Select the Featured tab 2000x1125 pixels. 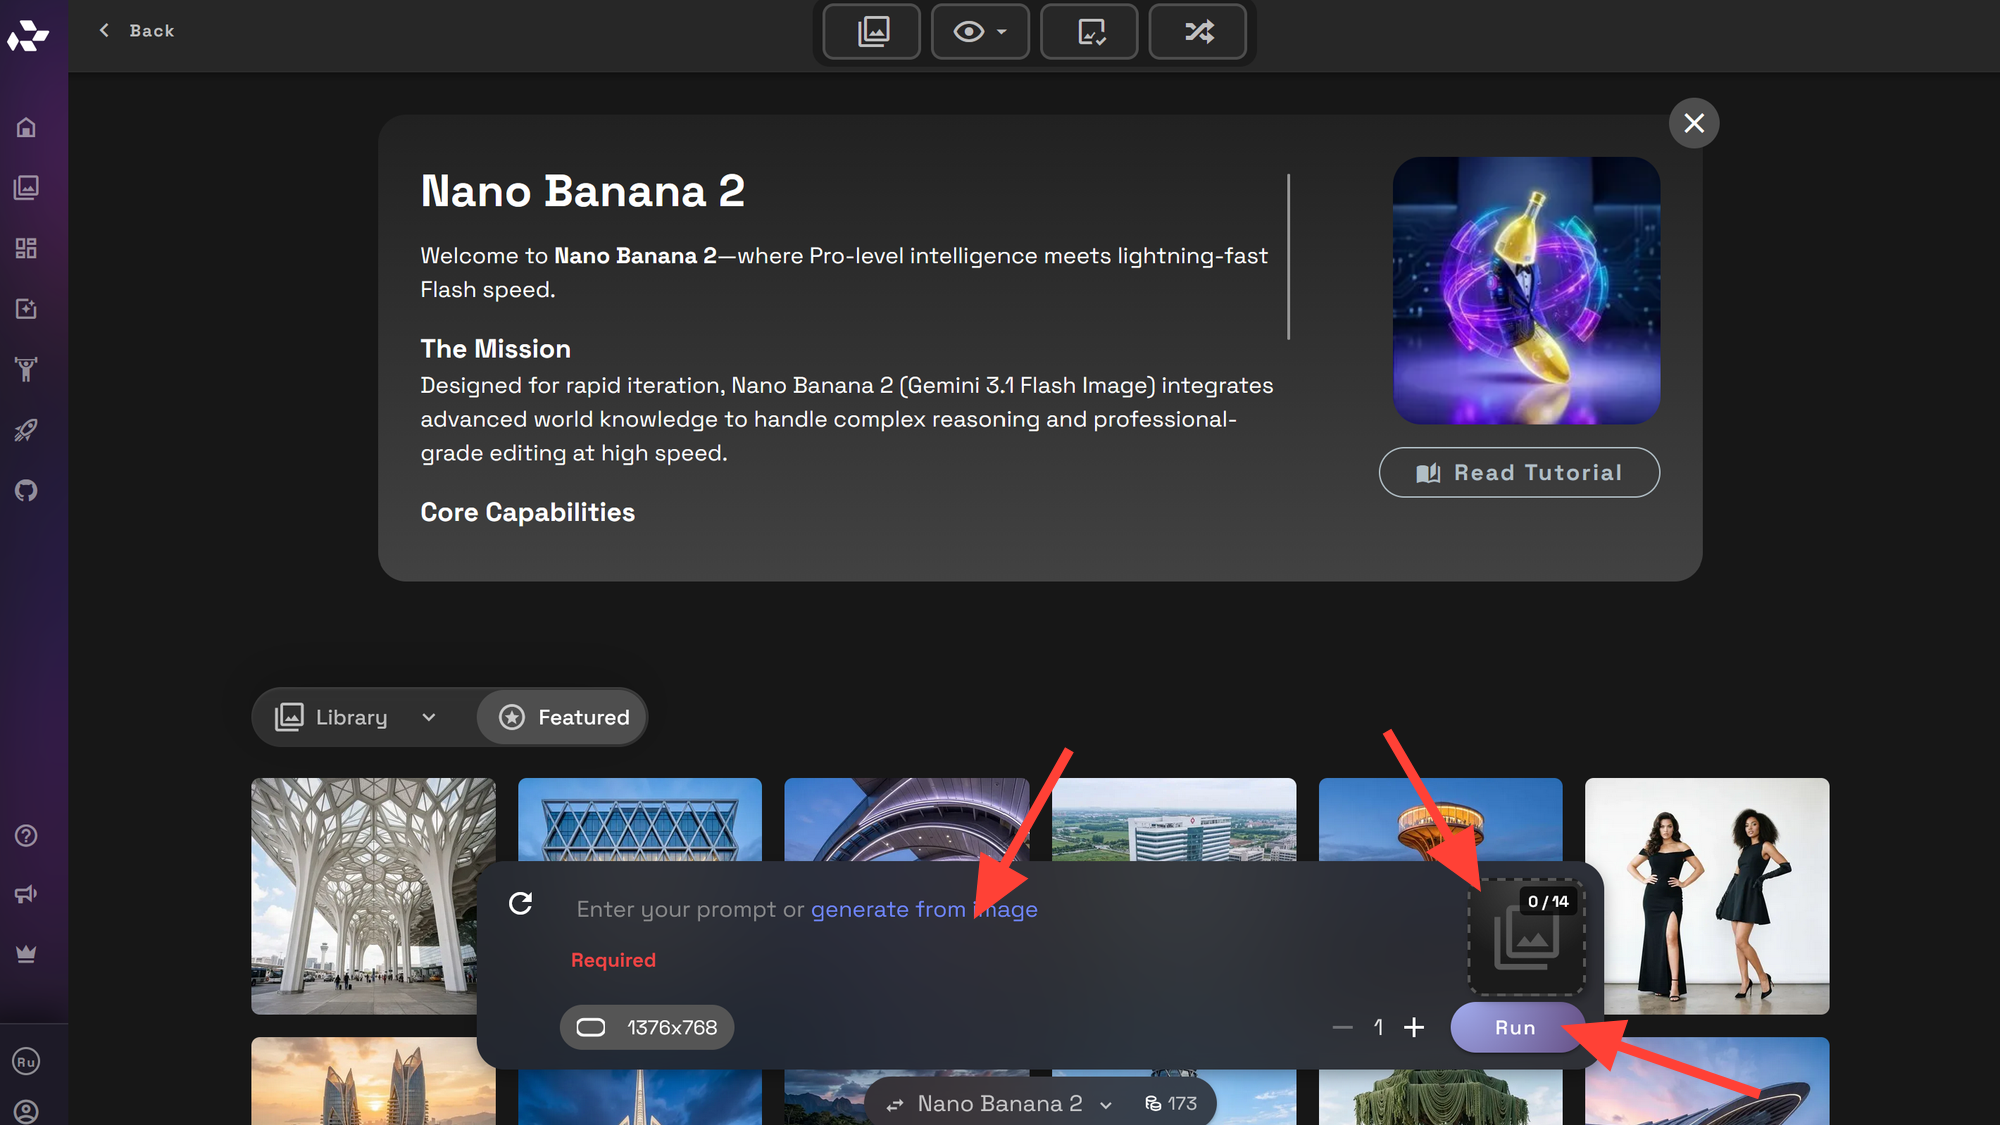[564, 717]
